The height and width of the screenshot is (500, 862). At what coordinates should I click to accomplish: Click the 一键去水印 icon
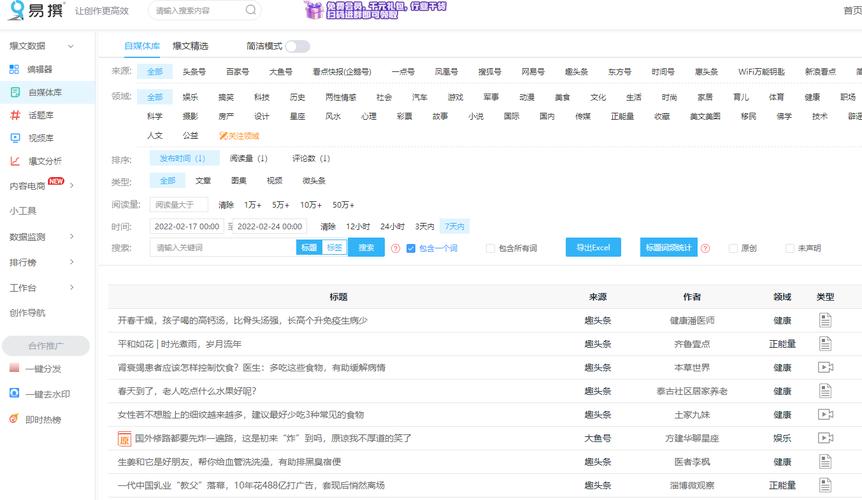pos(14,393)
